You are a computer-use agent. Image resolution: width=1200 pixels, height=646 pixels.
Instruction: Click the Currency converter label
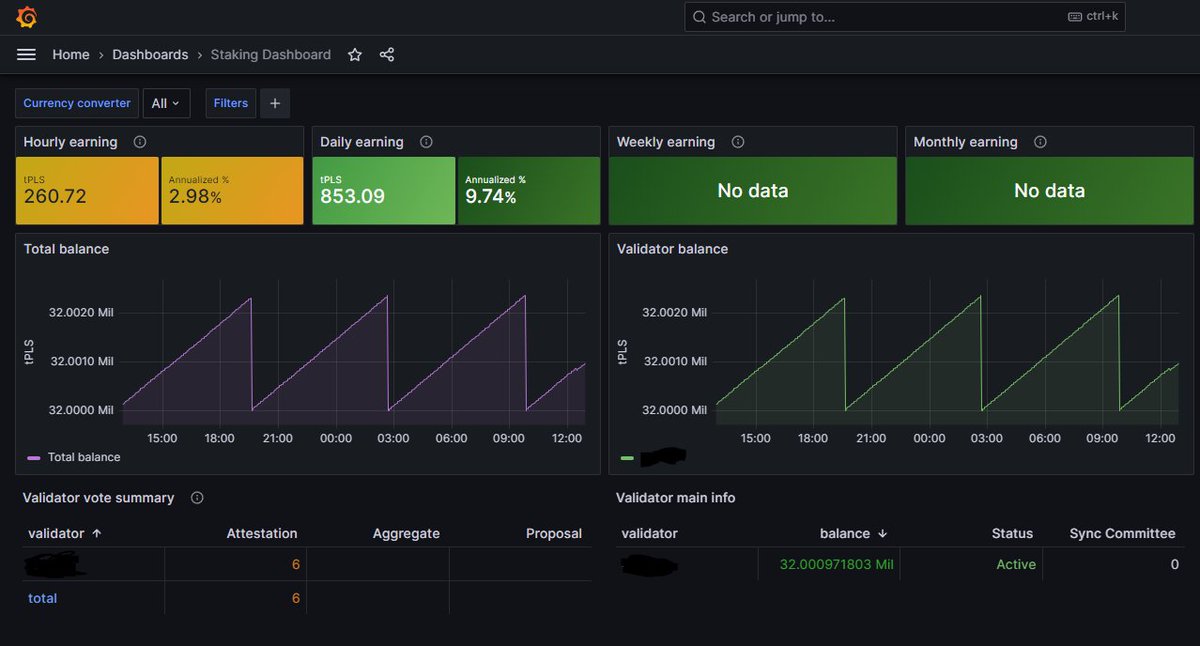pyautogui.click(x=77, y=103)
